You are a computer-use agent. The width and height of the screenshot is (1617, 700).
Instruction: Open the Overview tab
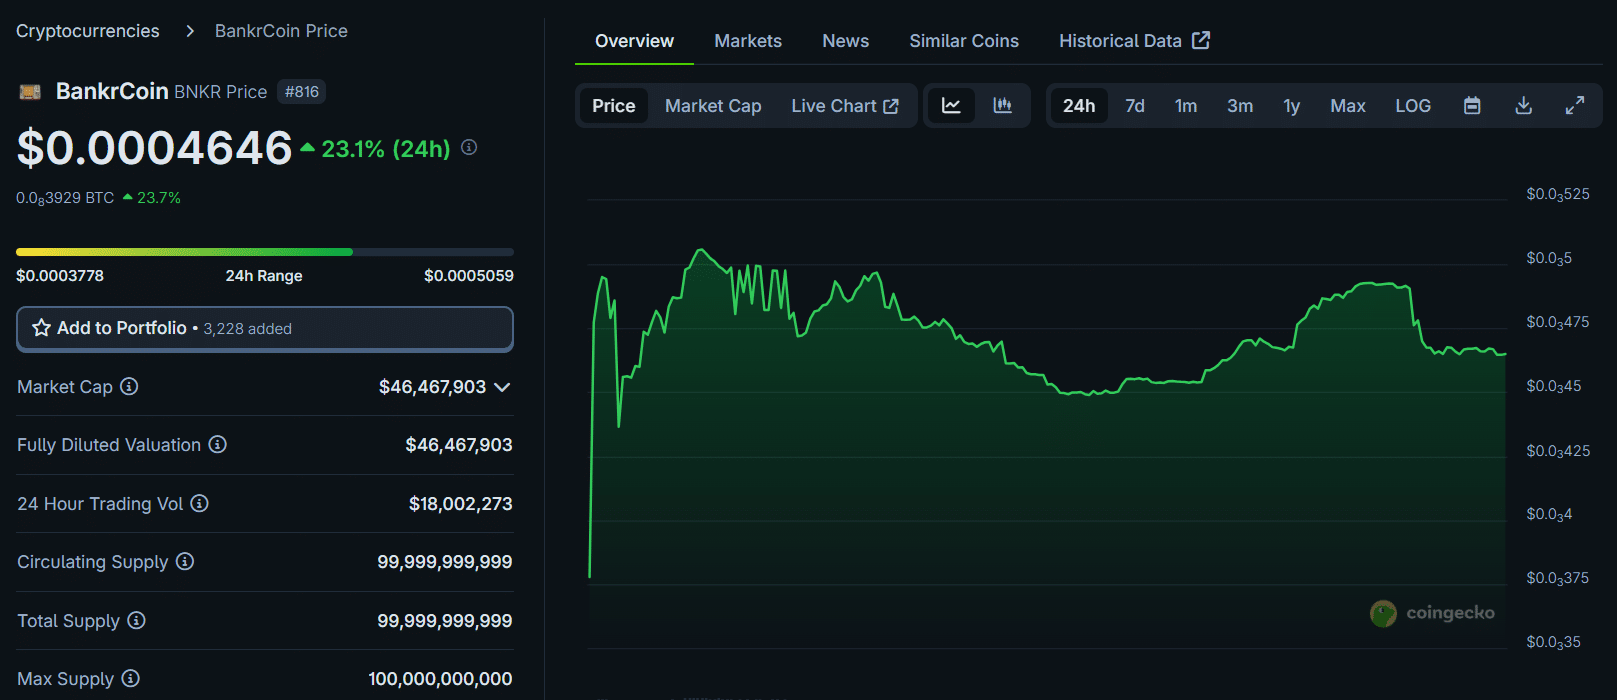click(x=634, y=41)
